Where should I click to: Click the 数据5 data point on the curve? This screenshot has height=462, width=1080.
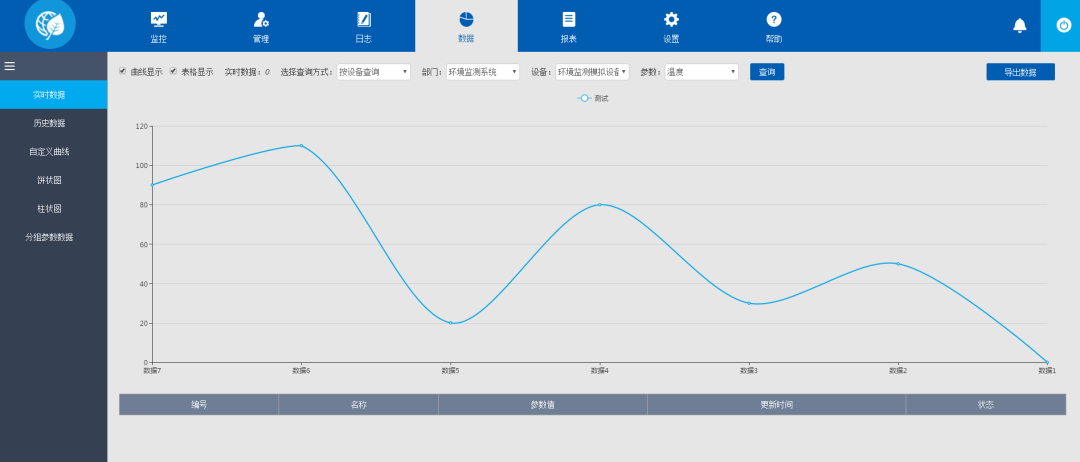tap(450, 323)
